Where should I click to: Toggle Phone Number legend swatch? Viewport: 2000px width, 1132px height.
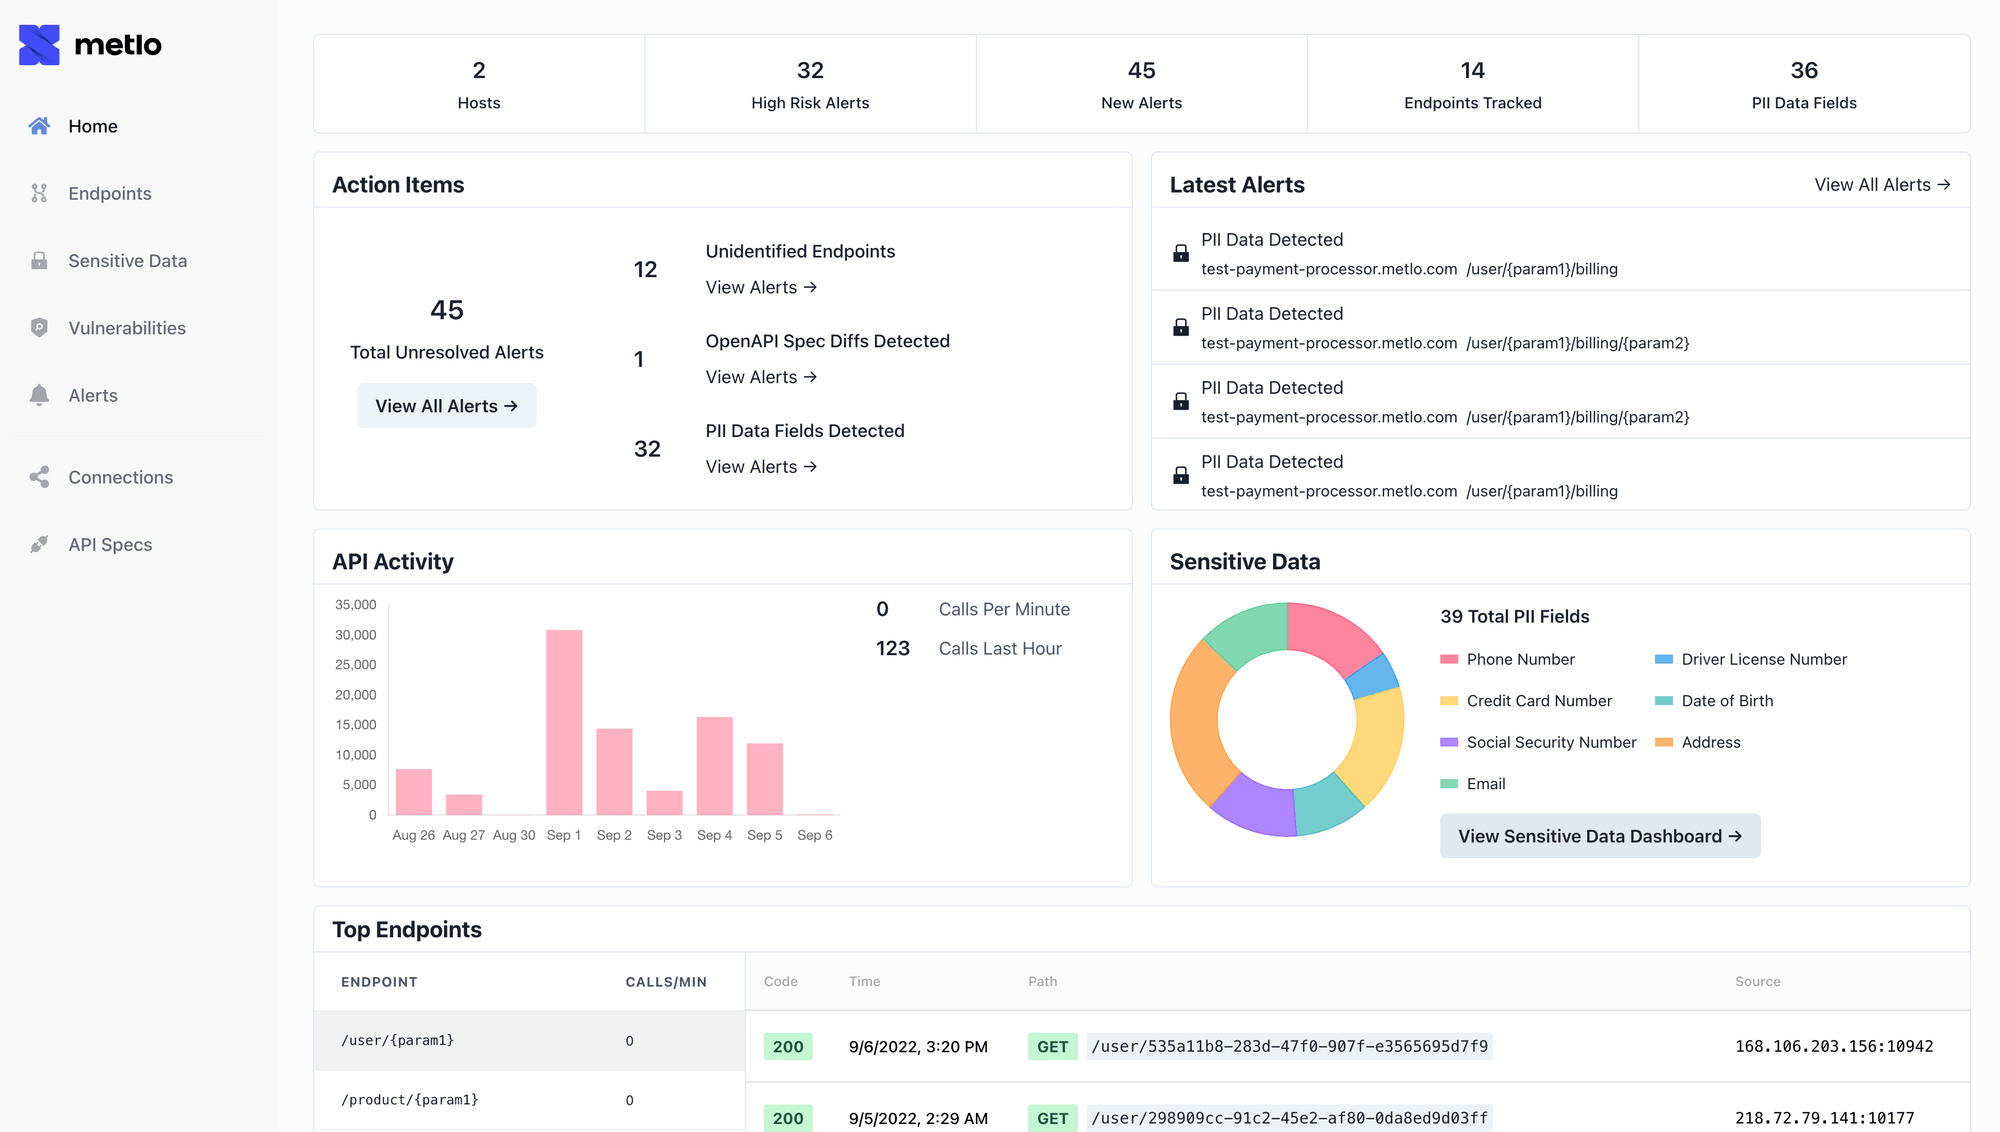(x=1449, y=659)
